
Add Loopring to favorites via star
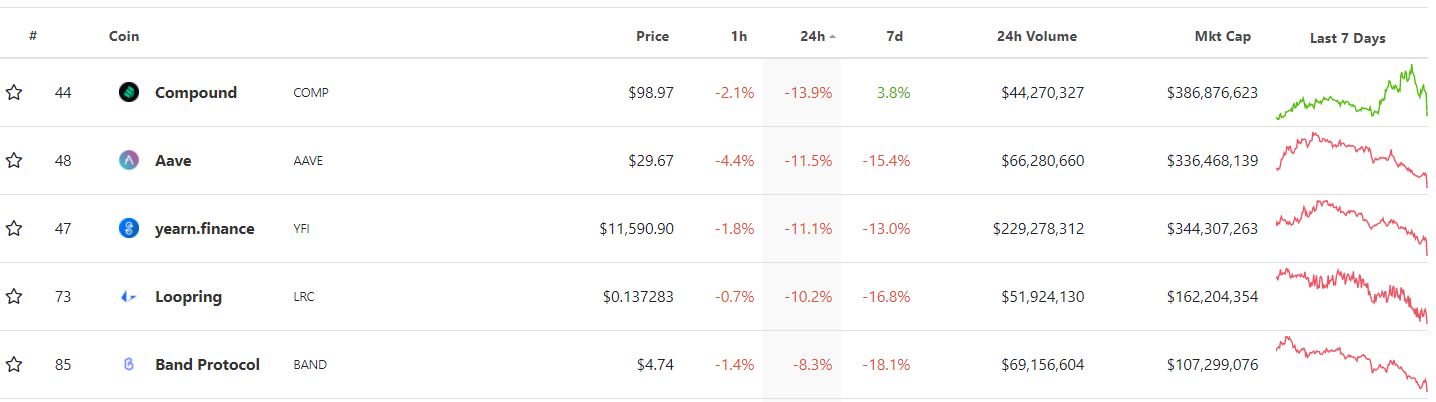(x=14, y=297)
